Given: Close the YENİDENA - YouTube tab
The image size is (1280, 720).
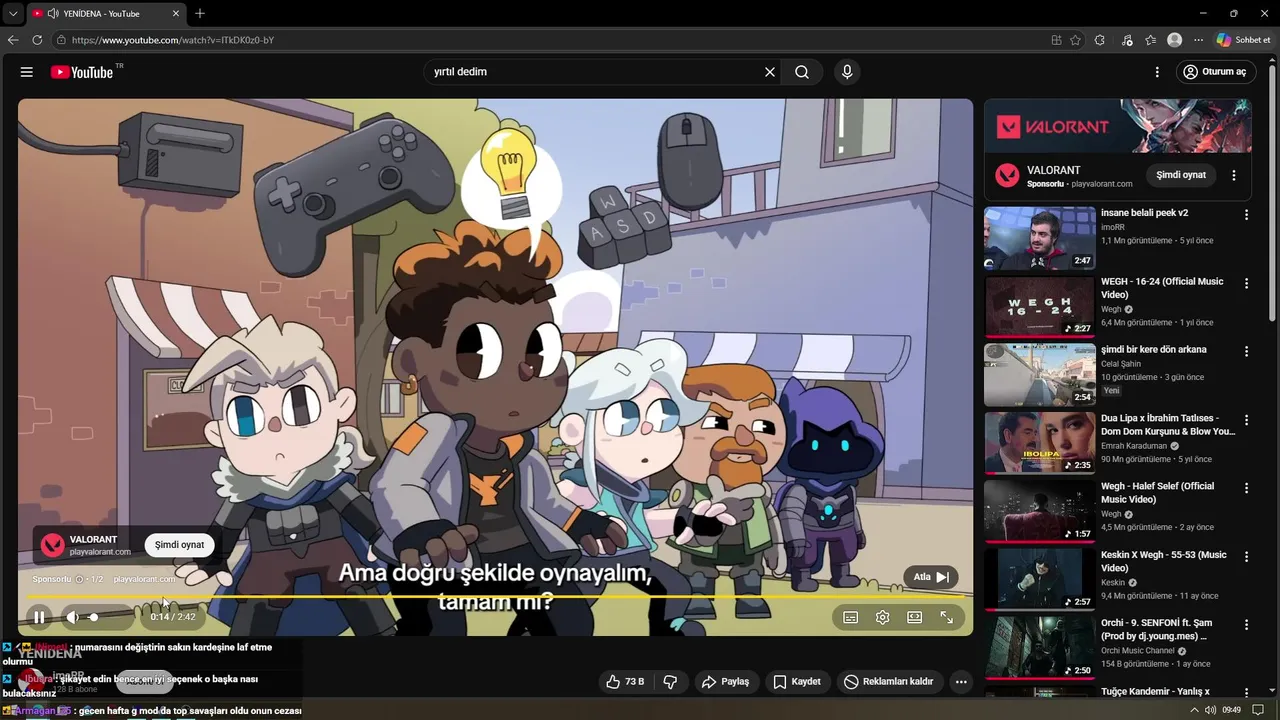Looking at the screenshot, I should (176, 14).
